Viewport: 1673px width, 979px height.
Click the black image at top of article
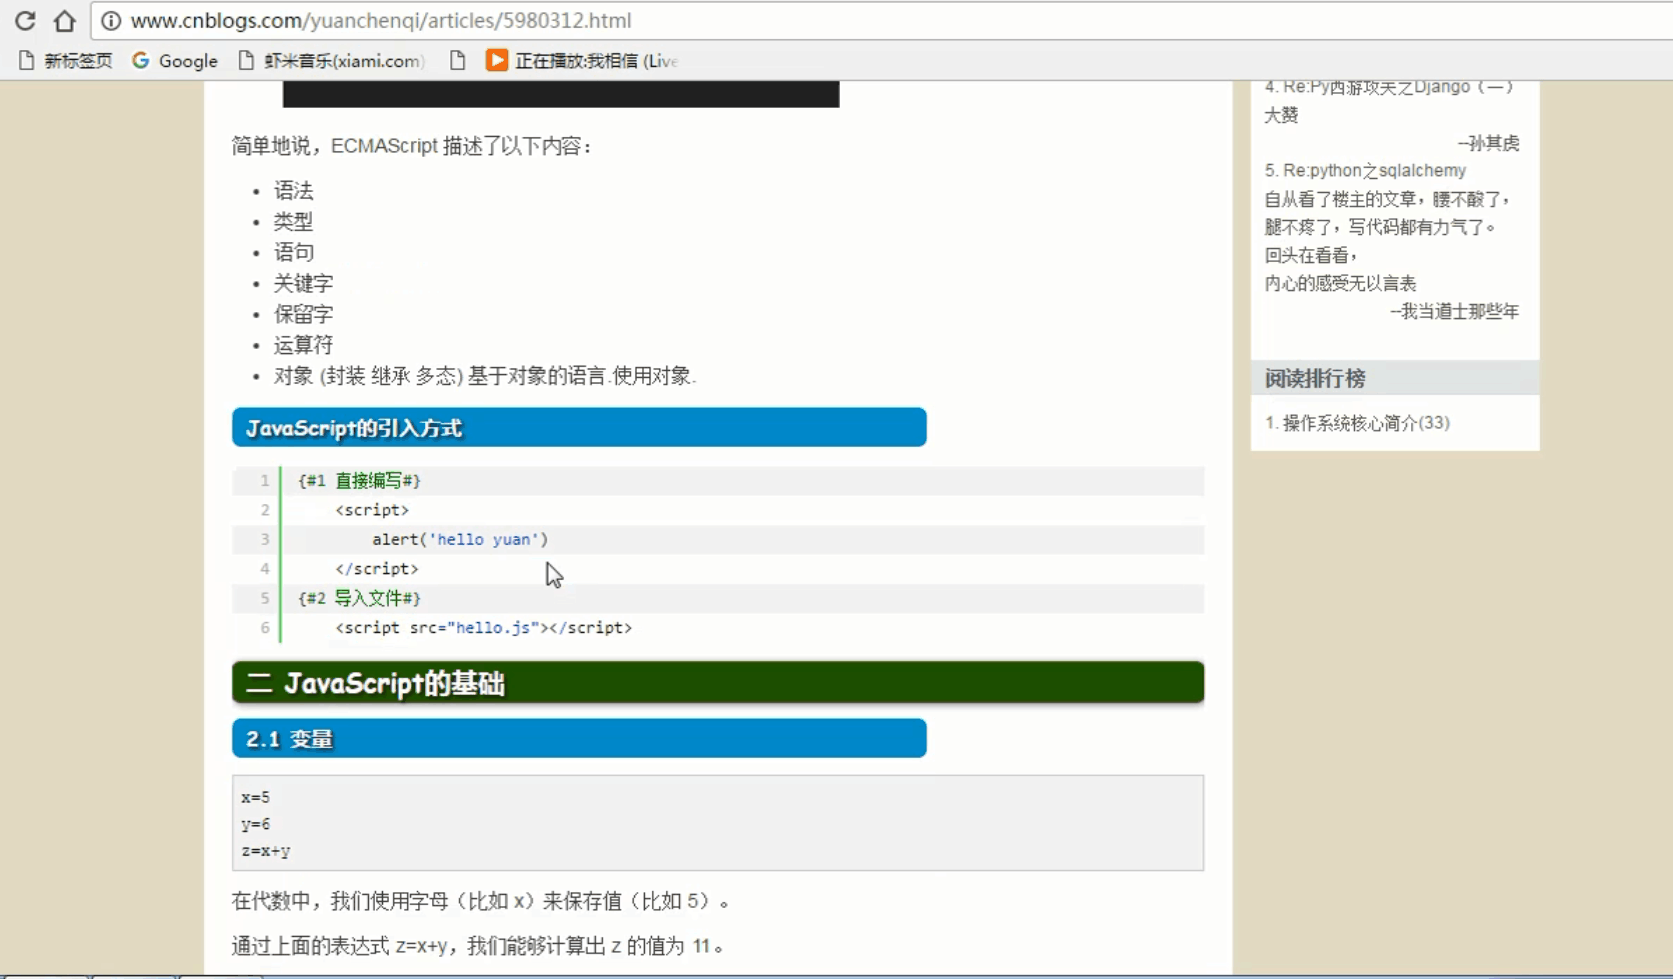pos(561,94)
